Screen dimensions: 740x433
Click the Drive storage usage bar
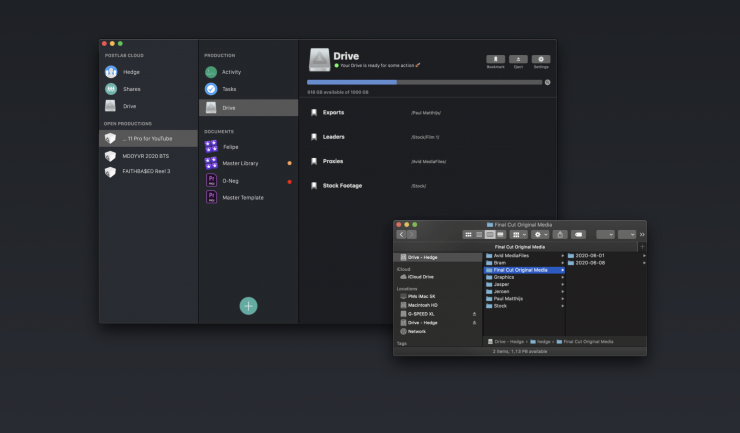pyautogui.click(x=424, y=82)
